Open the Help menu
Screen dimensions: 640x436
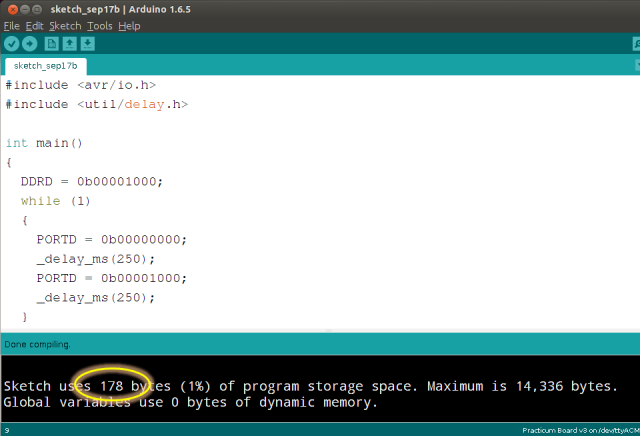click(x=129, y=25)
